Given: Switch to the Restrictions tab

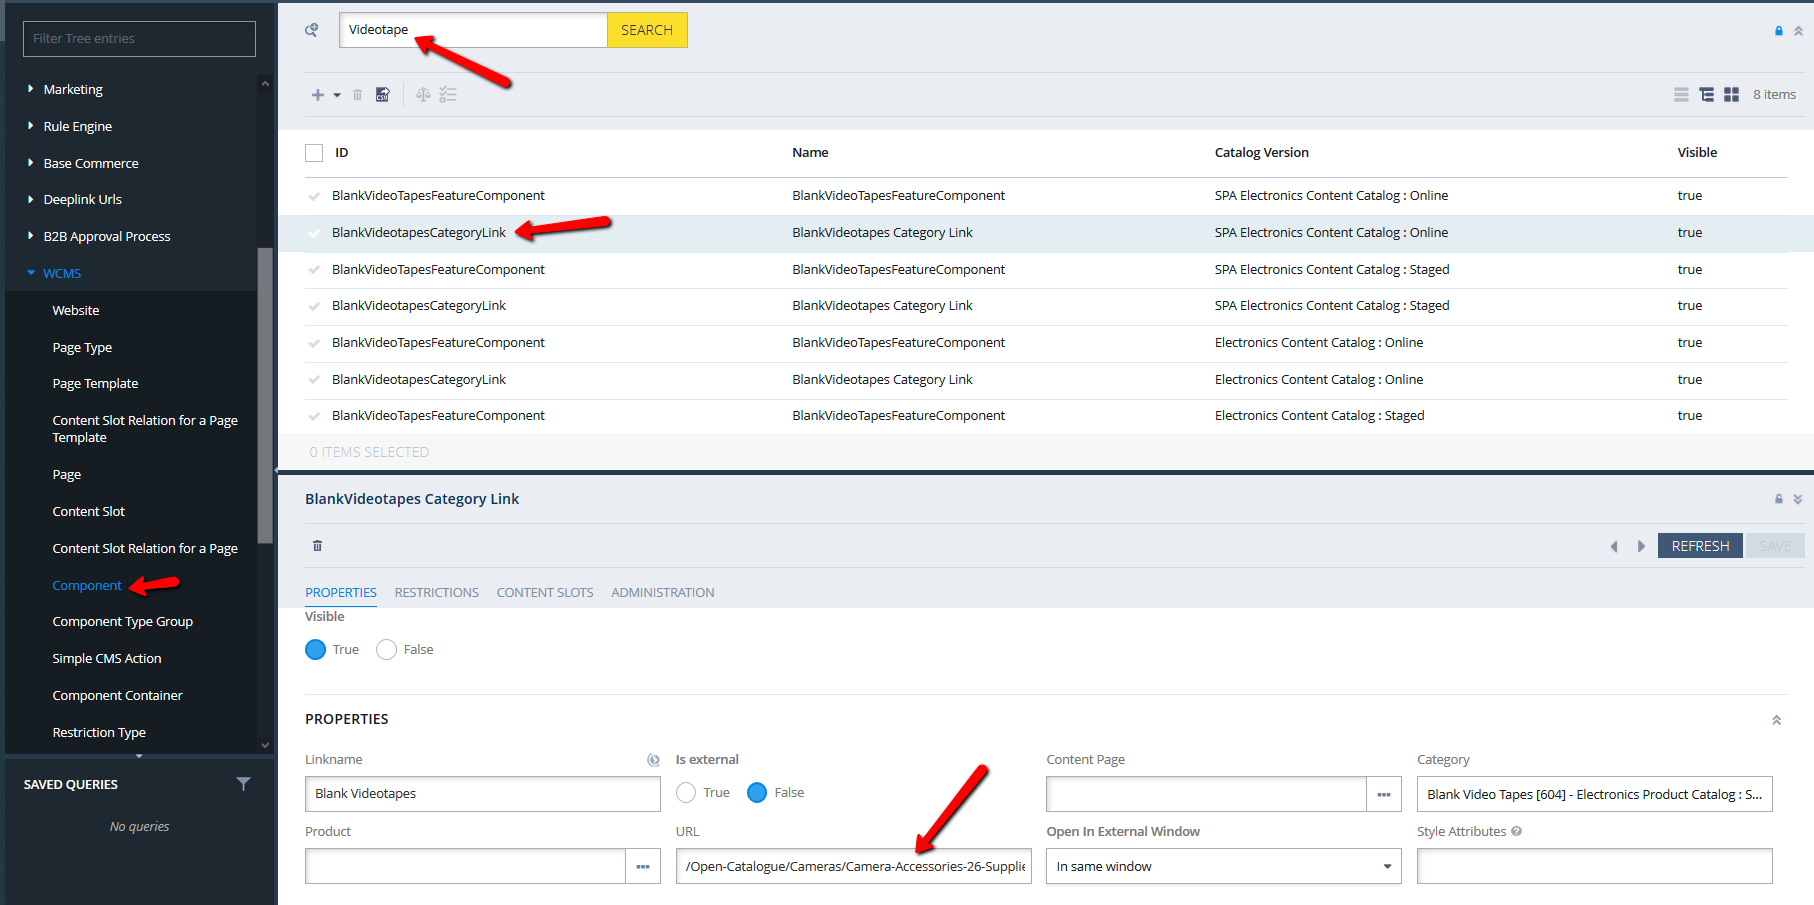Looking at the screenshot, I should pos(436,592).
